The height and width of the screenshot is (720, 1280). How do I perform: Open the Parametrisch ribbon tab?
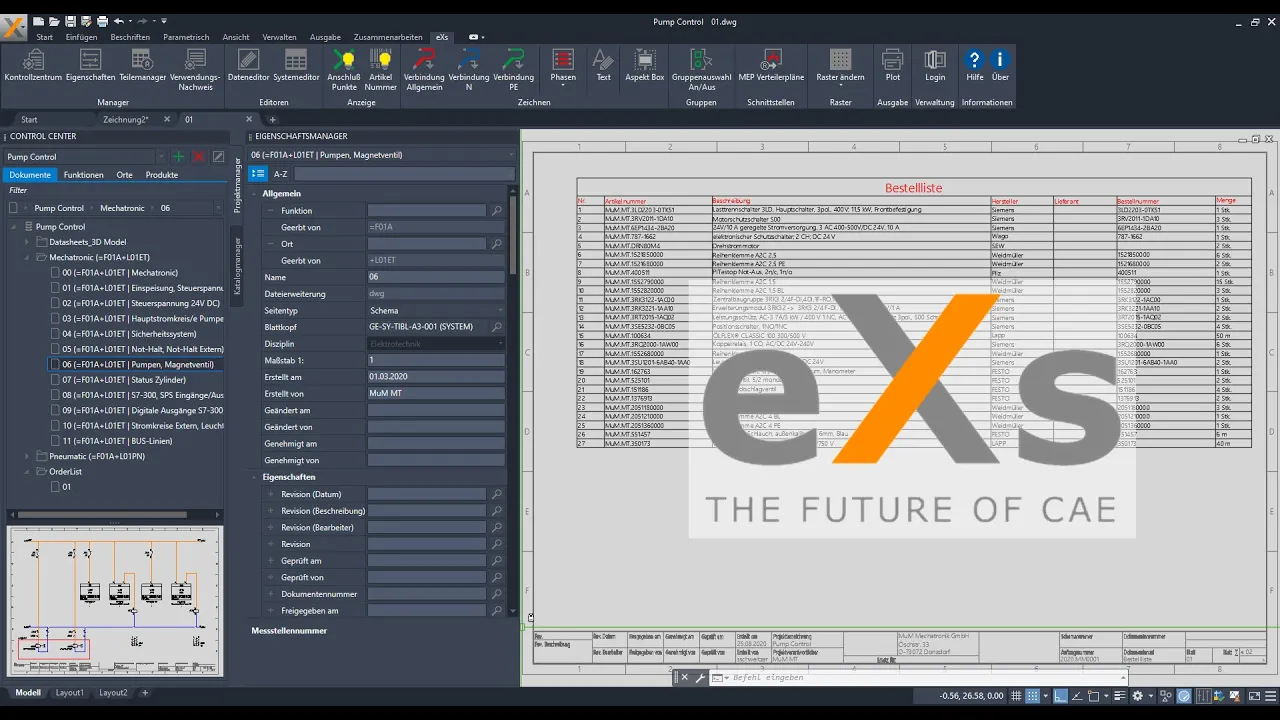click(186, 37)
